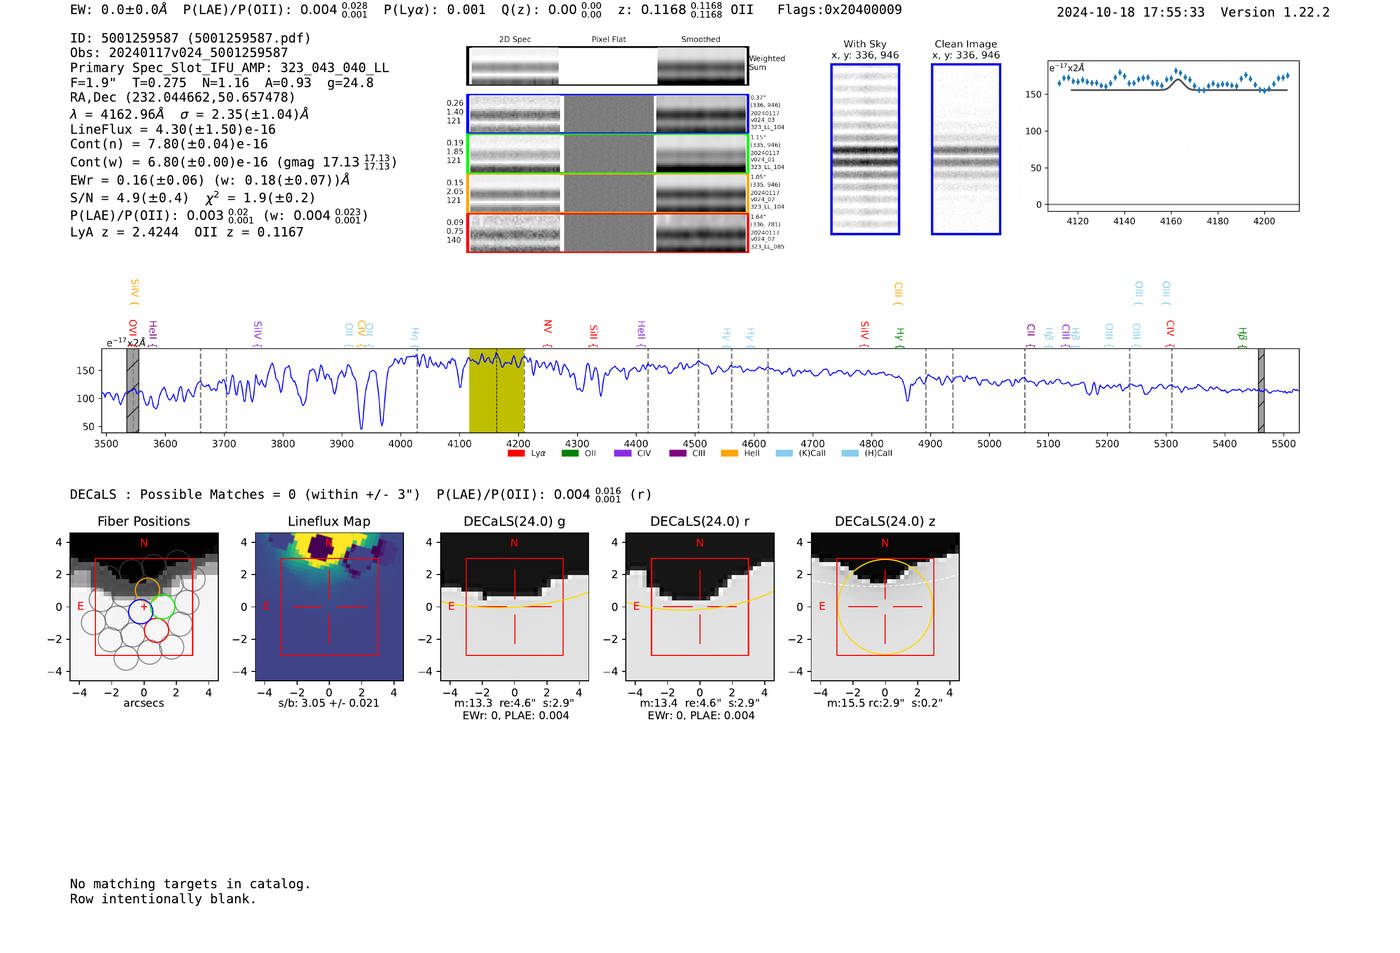Screen dimensions: 1400x953
Task: Pick the orange fiber circle in Fiber Positions
Action: [x=147, y=589]
